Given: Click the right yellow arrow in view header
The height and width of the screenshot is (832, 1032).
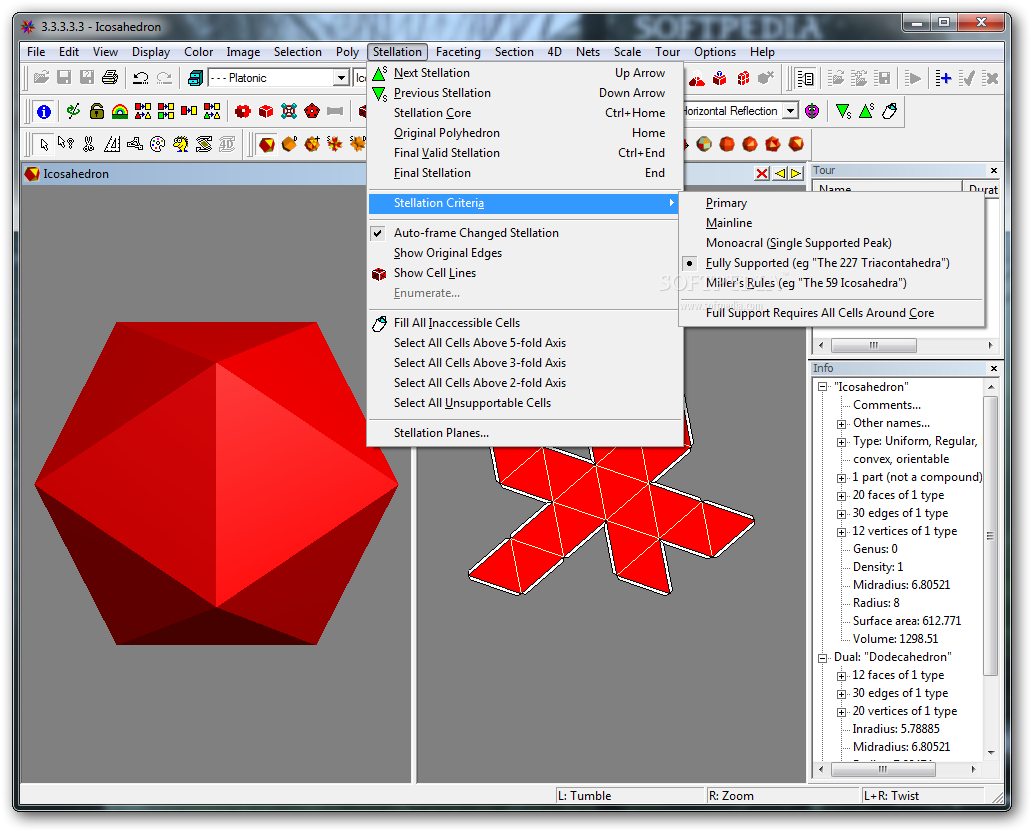Looking at the screenshot, I should pos(796,173).
